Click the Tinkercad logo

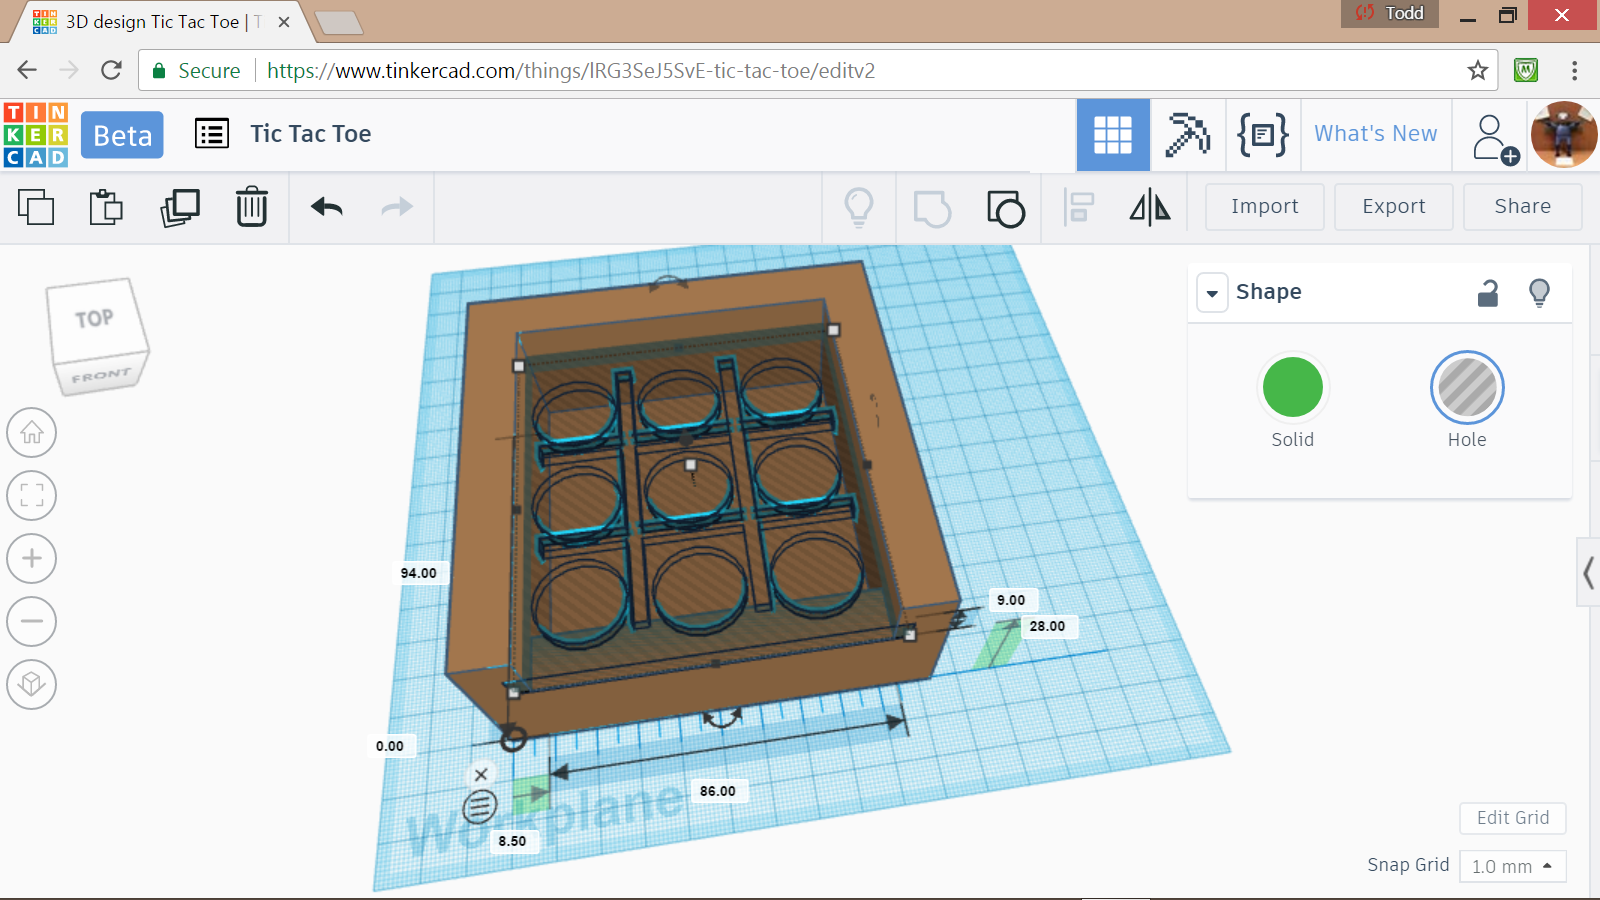[x=36, y=134]
